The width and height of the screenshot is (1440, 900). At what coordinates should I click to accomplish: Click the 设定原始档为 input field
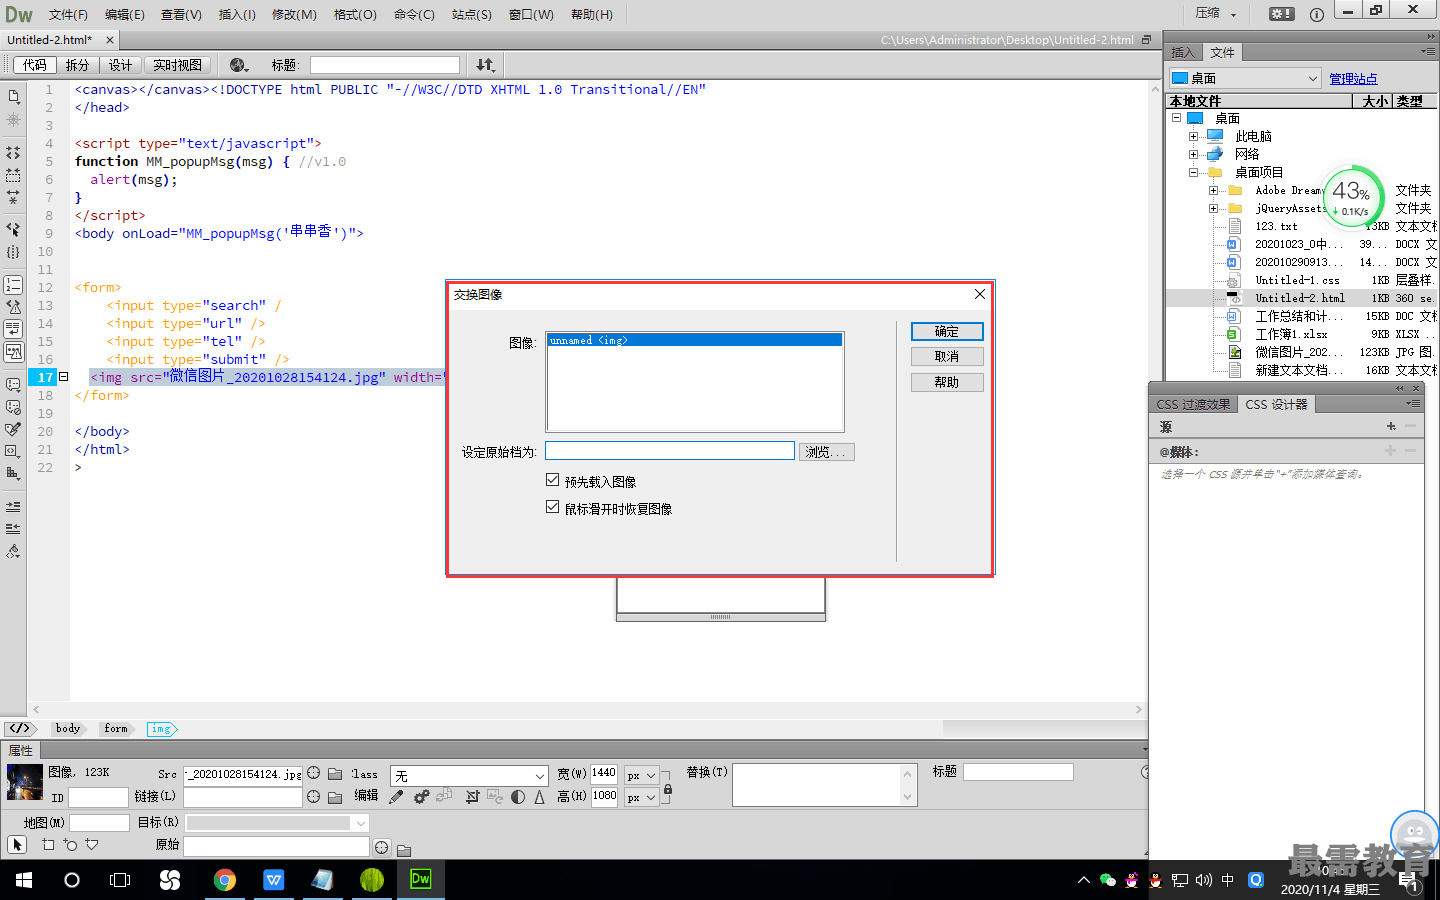pyautogui.click(x=670, y=451)
